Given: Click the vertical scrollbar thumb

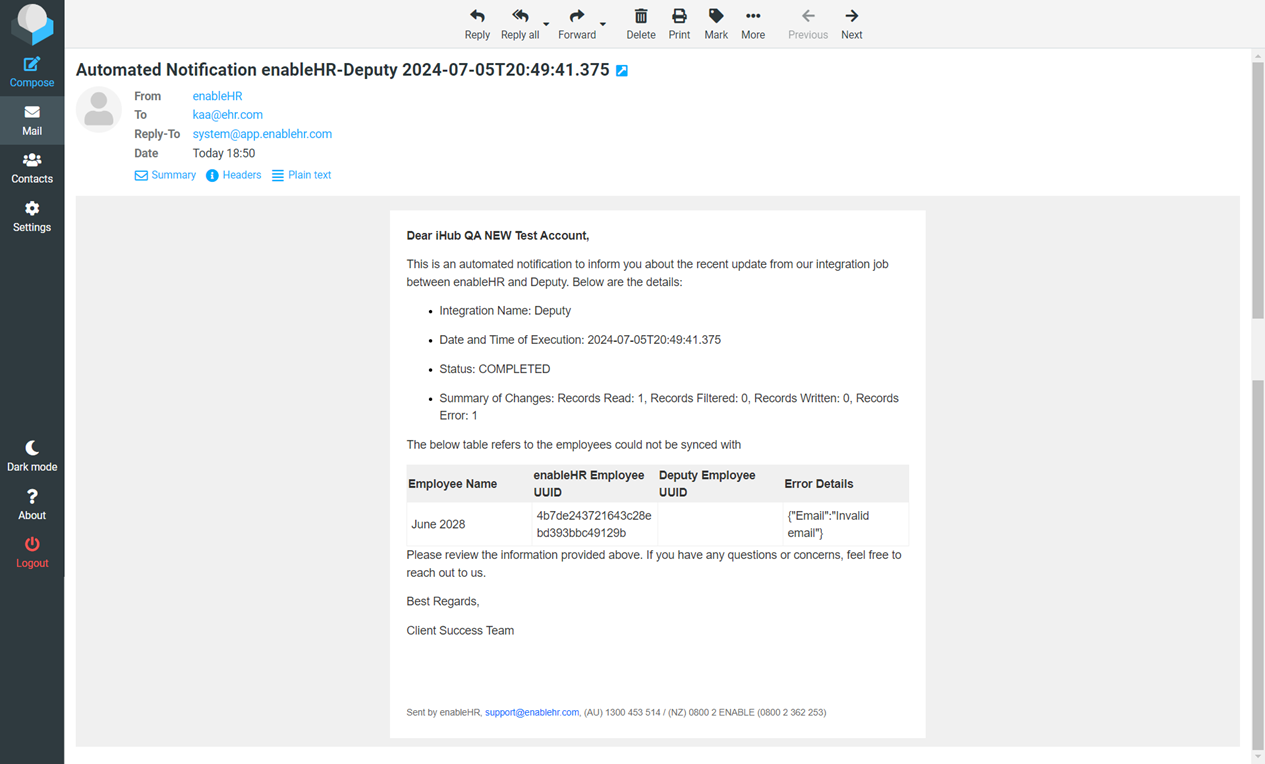Looking at the screenshot, I should 1258,190.
